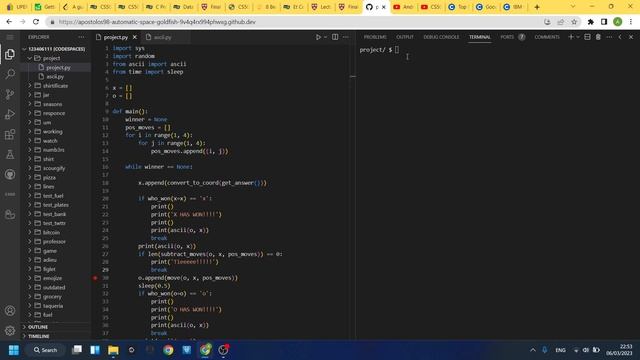Viewport: 640px width, 360px height.
Task: Switch to the Debug Console tab
Action: tap(441, 37)
